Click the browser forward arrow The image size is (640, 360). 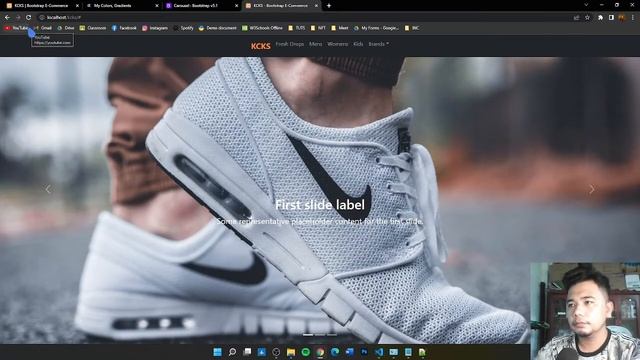(18, 18)
